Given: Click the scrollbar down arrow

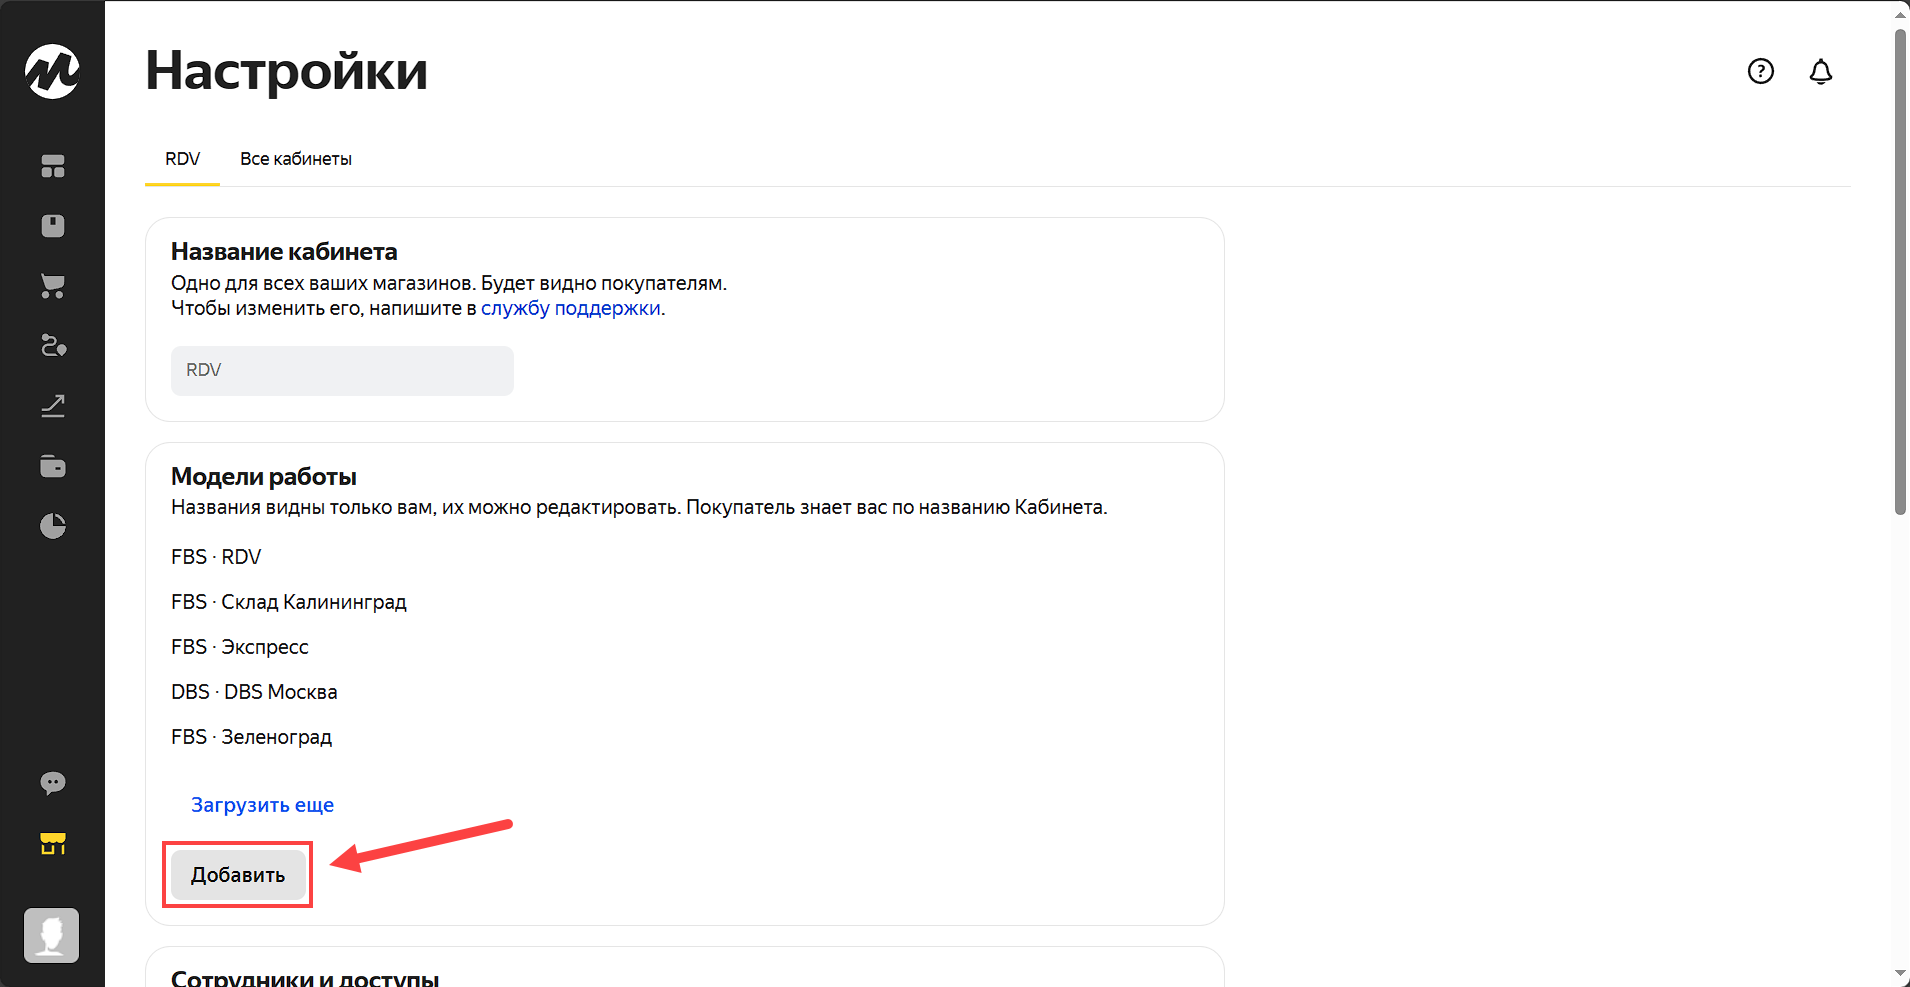Looking at the screenshot, I should point(1900,974).
